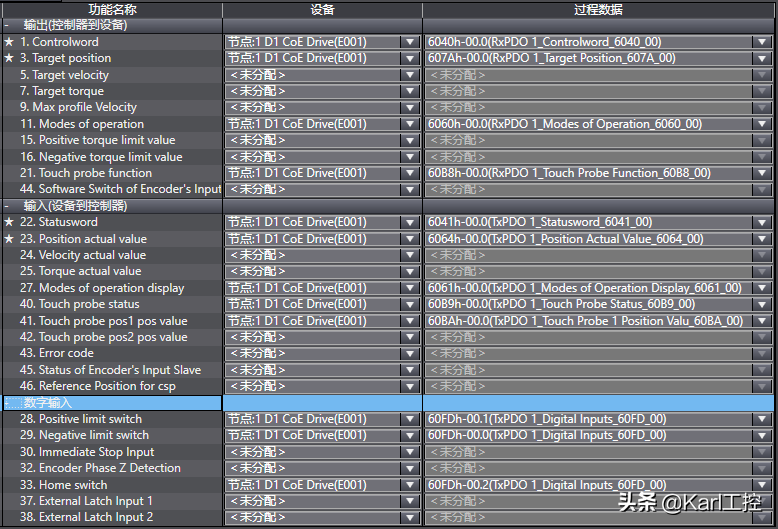This screenshot has height=529, width=778.
Task: Open process data dropdown for 1. Controlword
Action: coord(763,42)
